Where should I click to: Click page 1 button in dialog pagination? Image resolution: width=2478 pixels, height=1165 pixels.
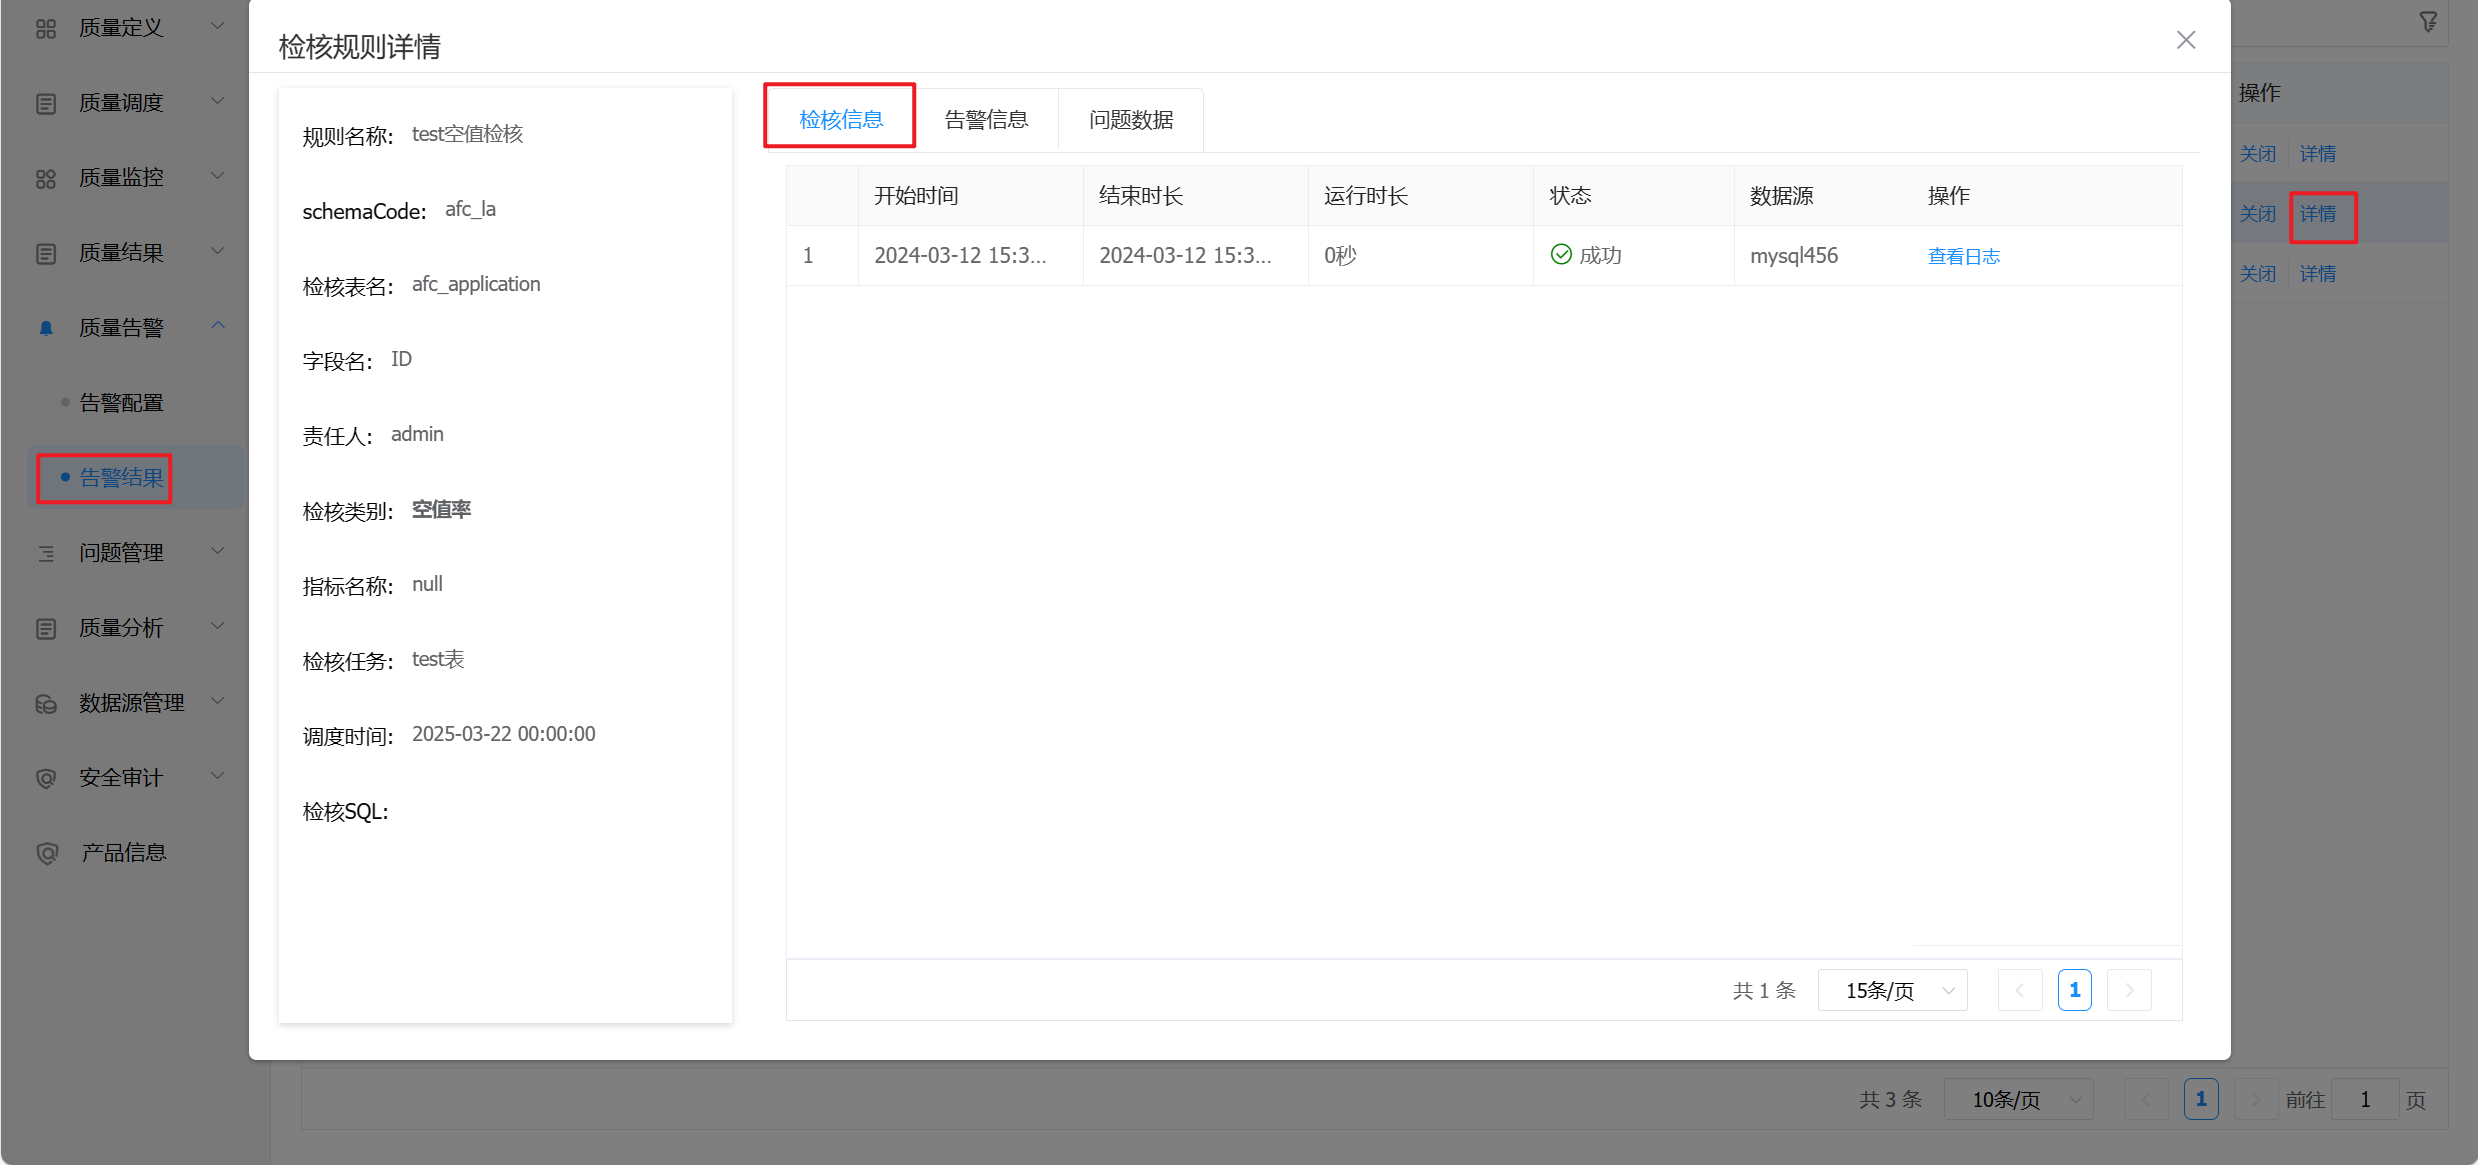(2074, 990)
